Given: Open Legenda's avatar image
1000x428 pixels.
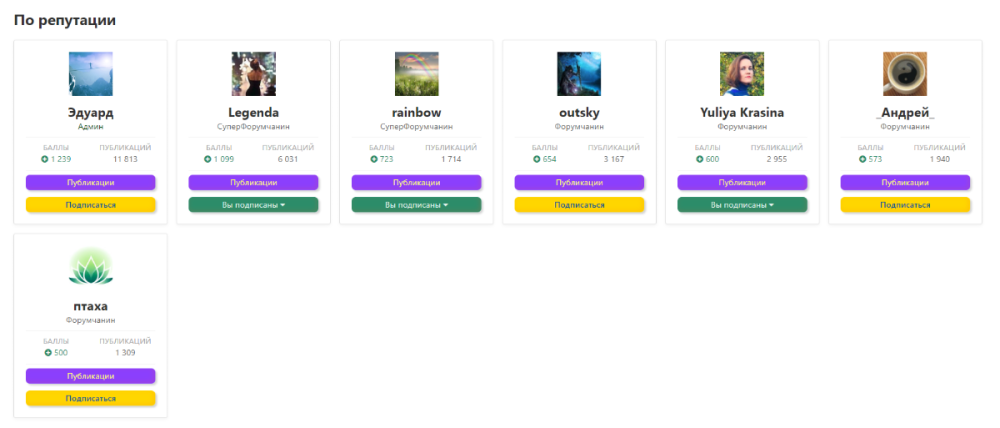Looking at the screenshot, I should coord(253,74).
